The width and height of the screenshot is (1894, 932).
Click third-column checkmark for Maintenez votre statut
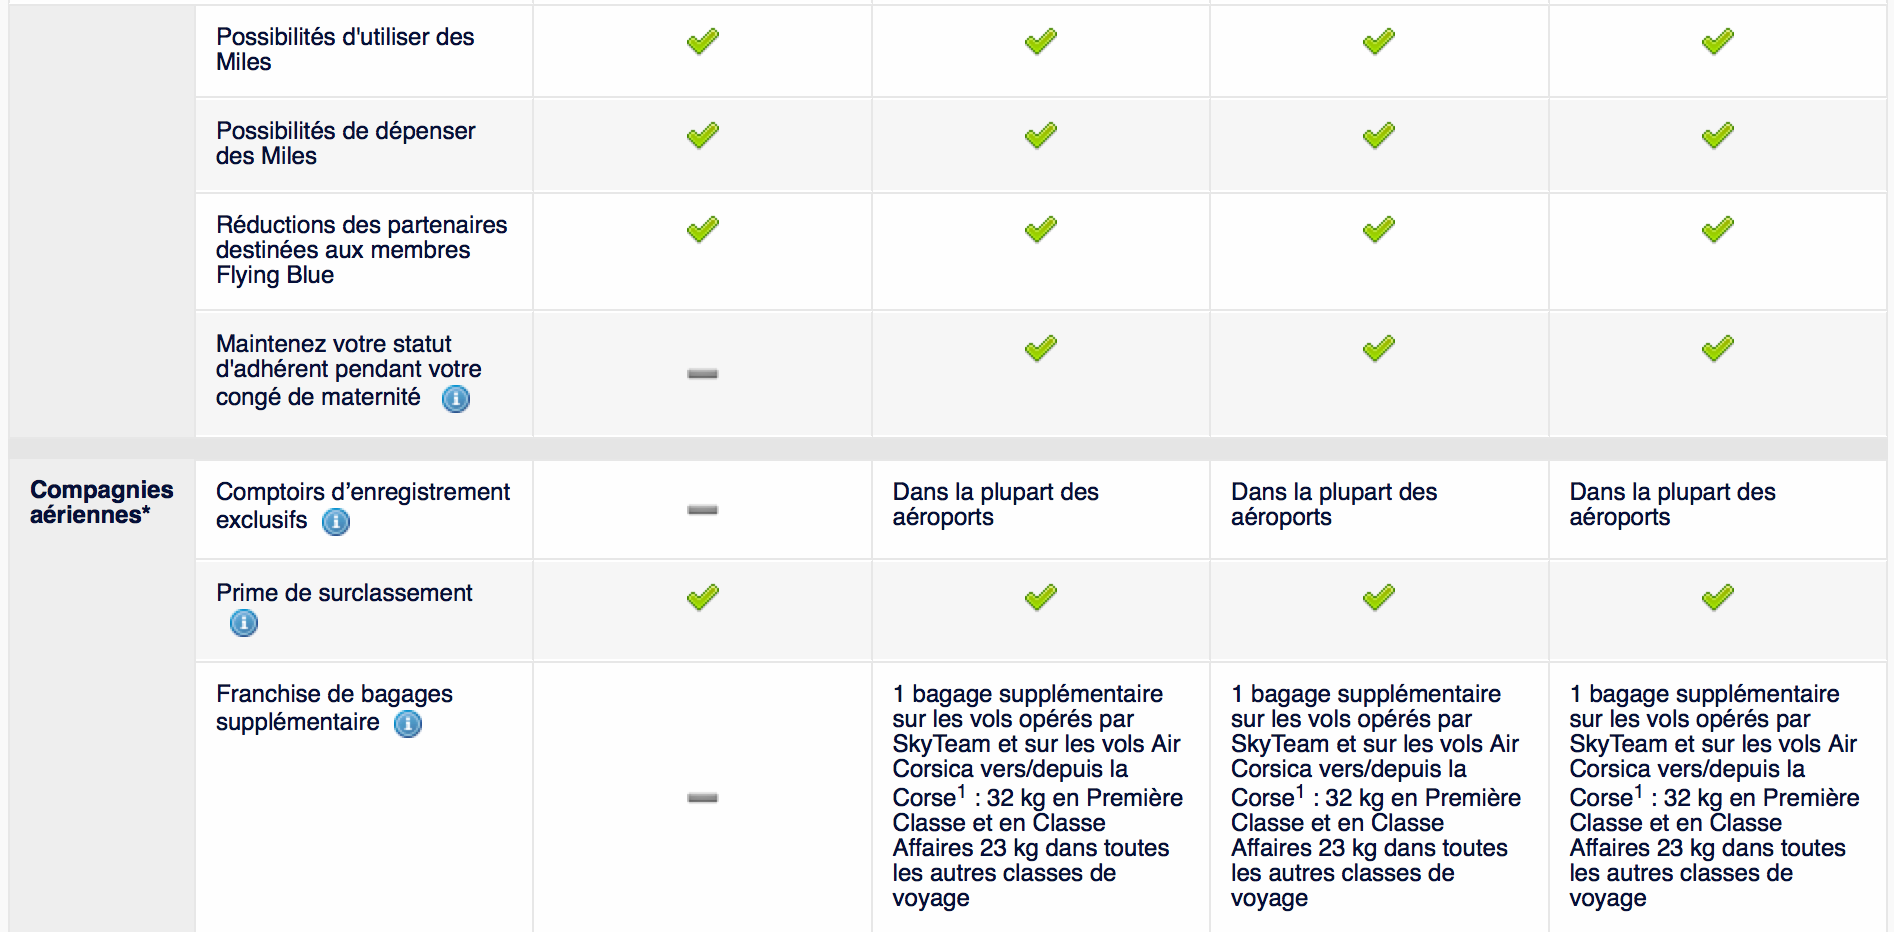[x=1379, y=349]
